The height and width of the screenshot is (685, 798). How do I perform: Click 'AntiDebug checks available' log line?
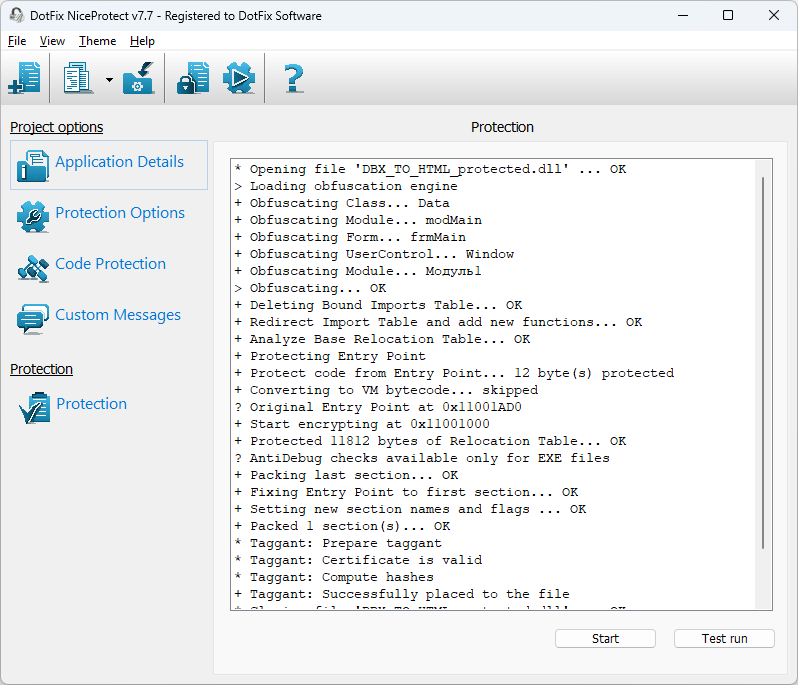pos(422,459)
